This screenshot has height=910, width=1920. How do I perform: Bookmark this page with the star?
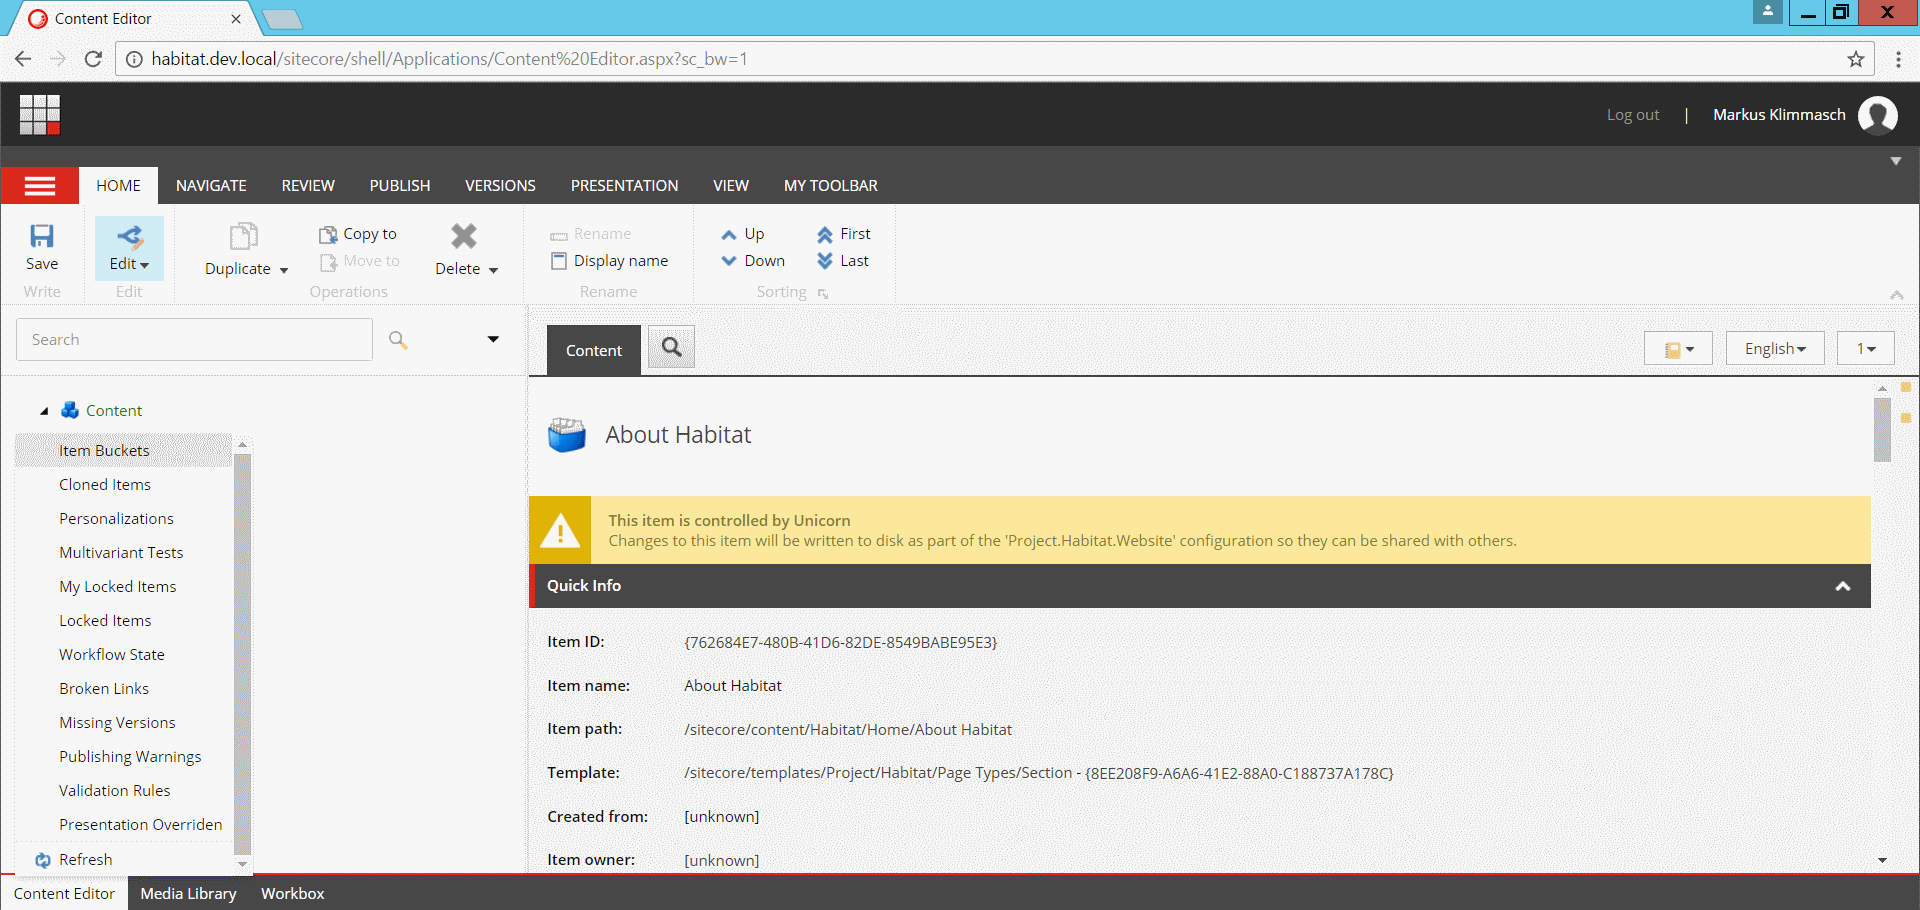[1856, 59]
